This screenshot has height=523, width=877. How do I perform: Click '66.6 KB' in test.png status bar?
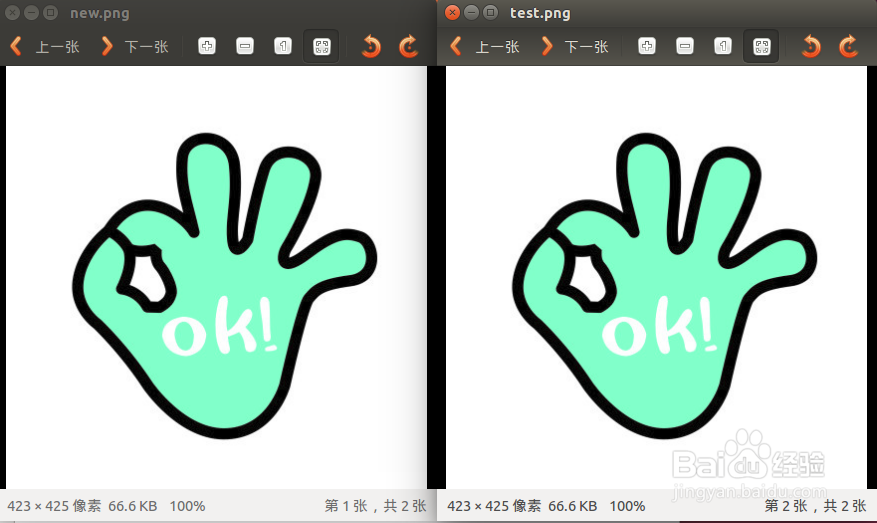(573, 506)
